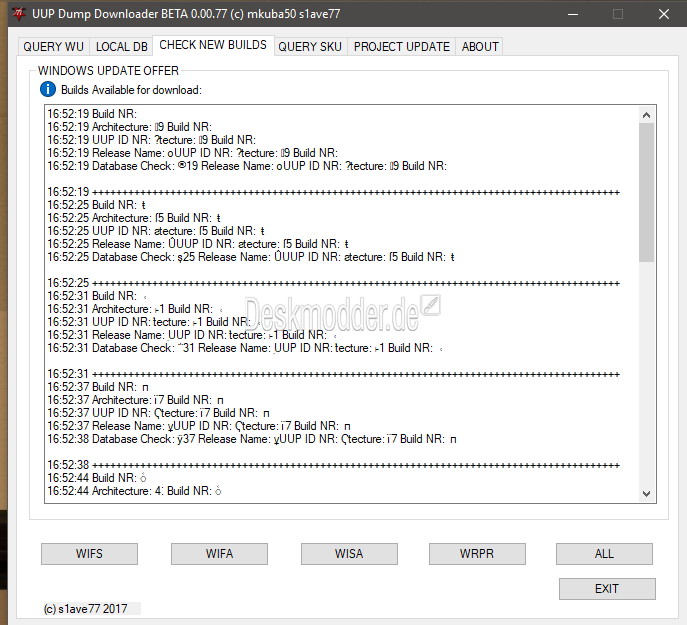The image size is (687, 625).
Task: Click the '16:52:44 Build NR:' log line
Action: tap(97, 478)
